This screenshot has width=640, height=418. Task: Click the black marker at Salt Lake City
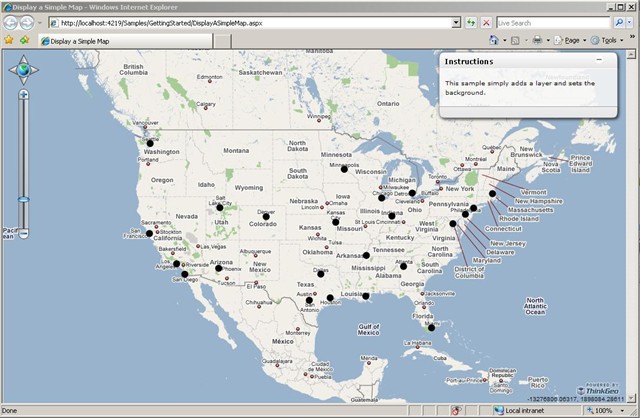click(220, 208)
